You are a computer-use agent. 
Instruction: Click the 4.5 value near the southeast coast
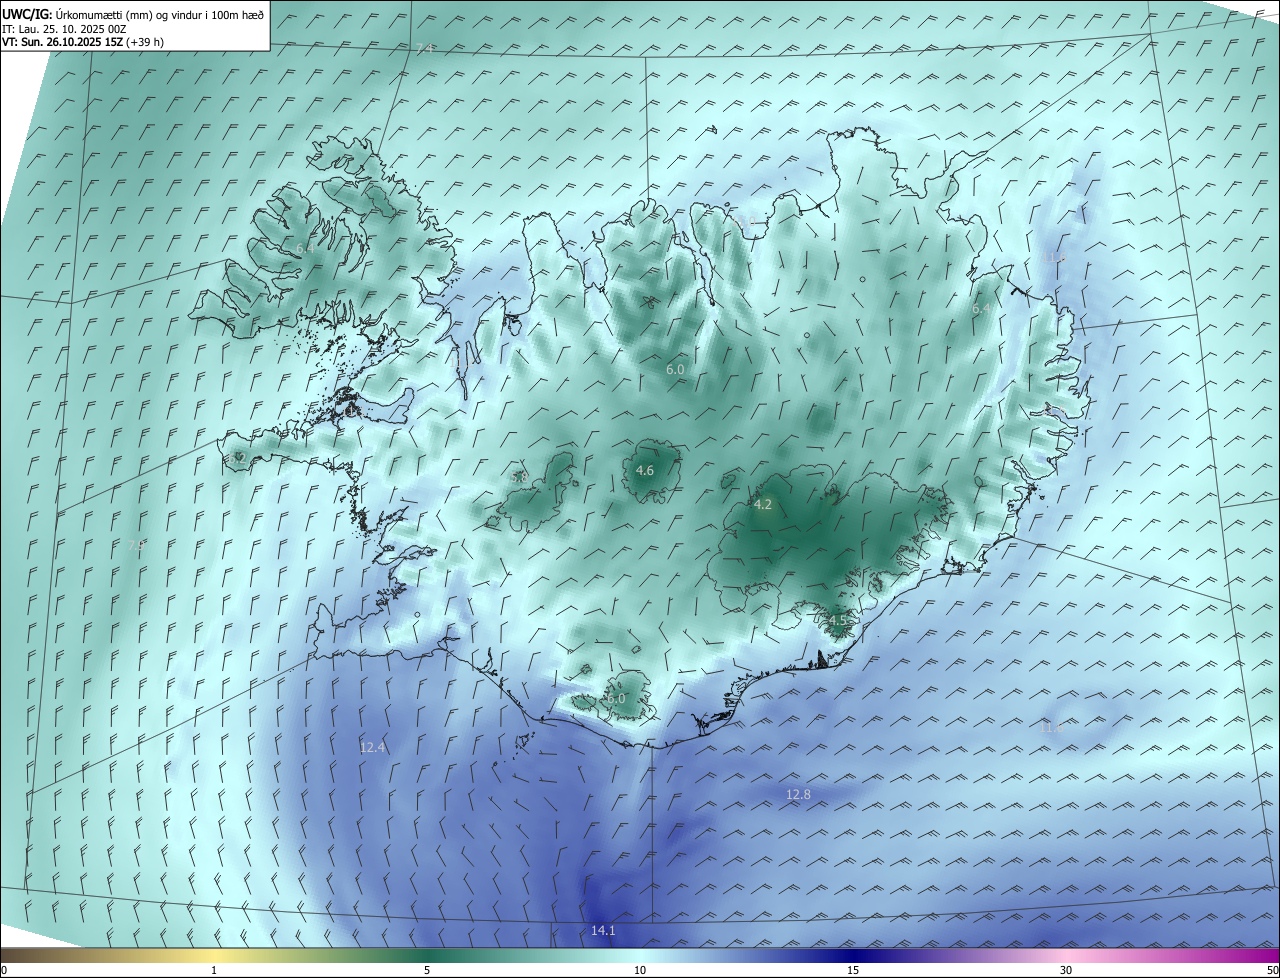click(837, 621)
